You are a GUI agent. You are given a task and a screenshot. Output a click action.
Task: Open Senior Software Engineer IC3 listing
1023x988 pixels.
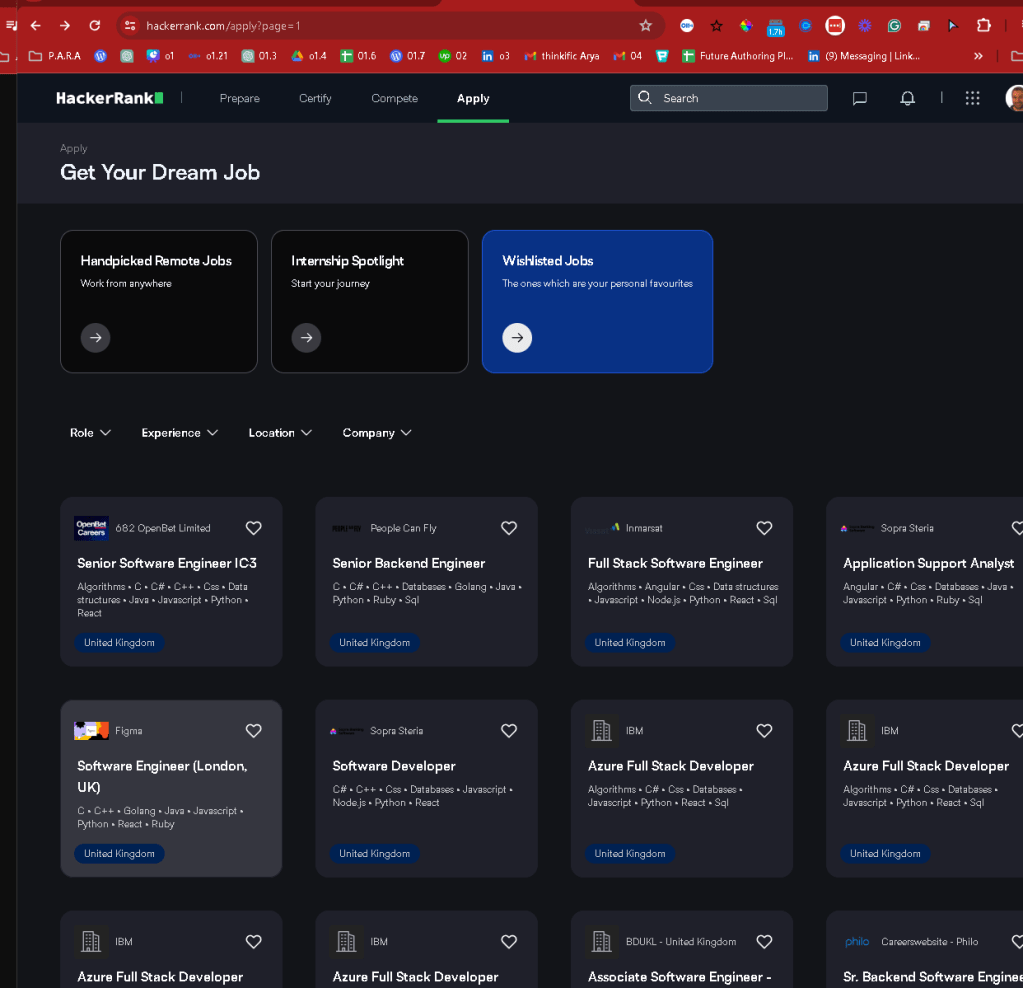pyautogui.click(x=167, y=563)
